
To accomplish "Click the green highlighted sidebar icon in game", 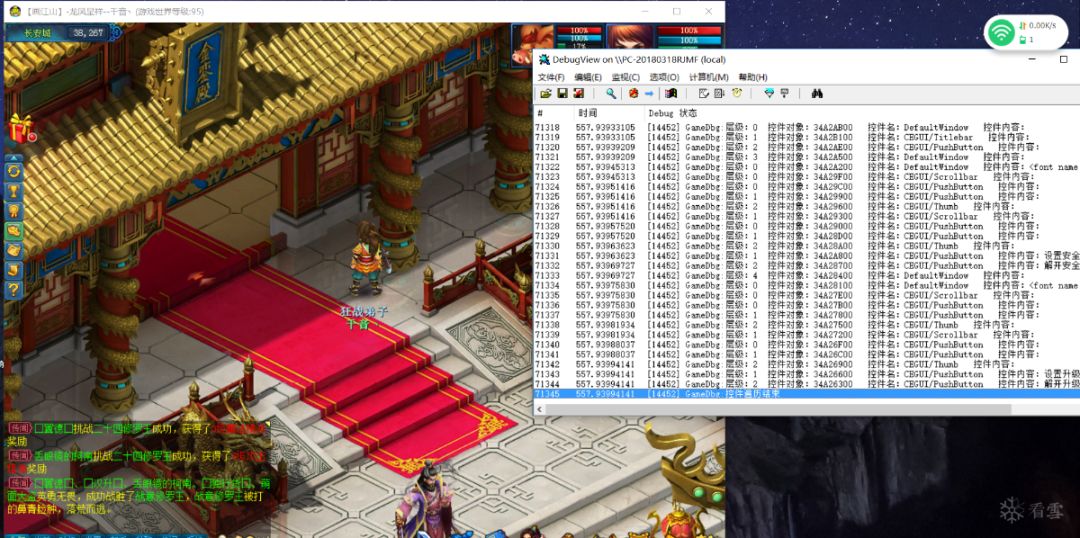I will [x=14, y=231].
